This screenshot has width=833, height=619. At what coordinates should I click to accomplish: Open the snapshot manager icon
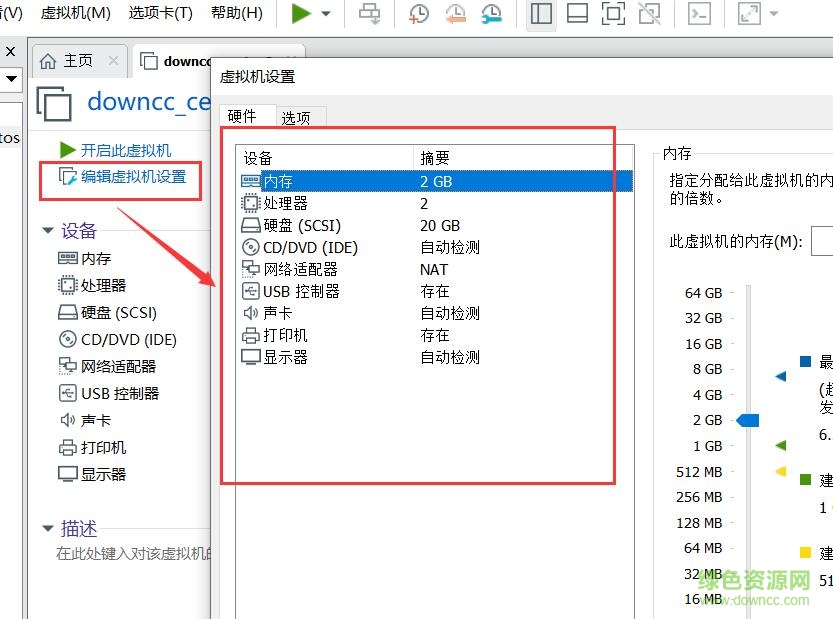click(491, 14)
